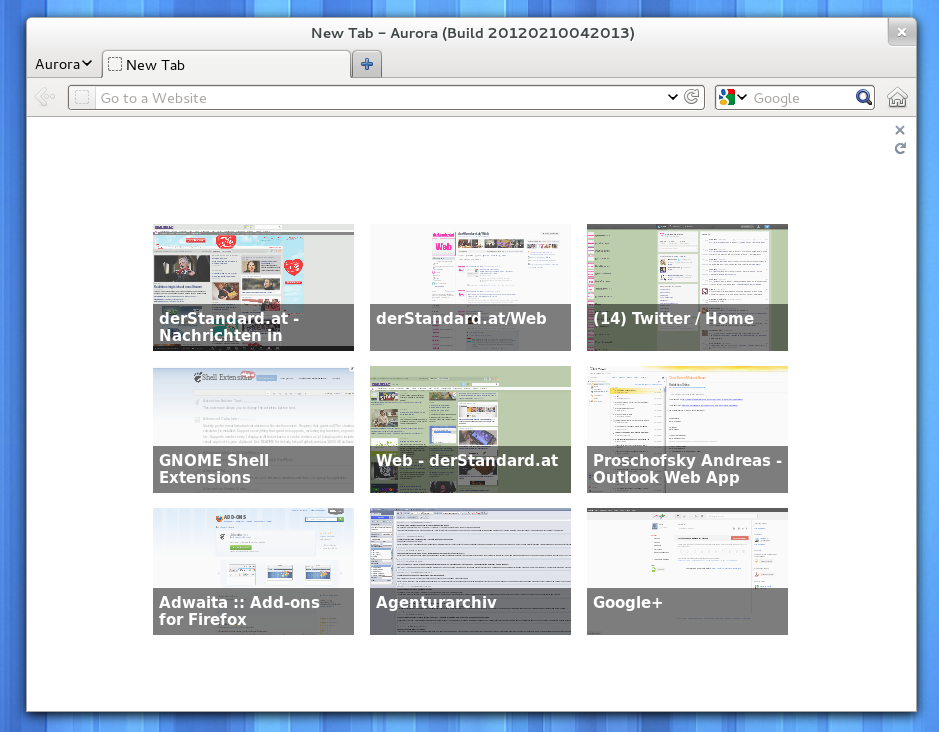Click the back navigation arrow
939x732 pixels.
click(45, 97)
